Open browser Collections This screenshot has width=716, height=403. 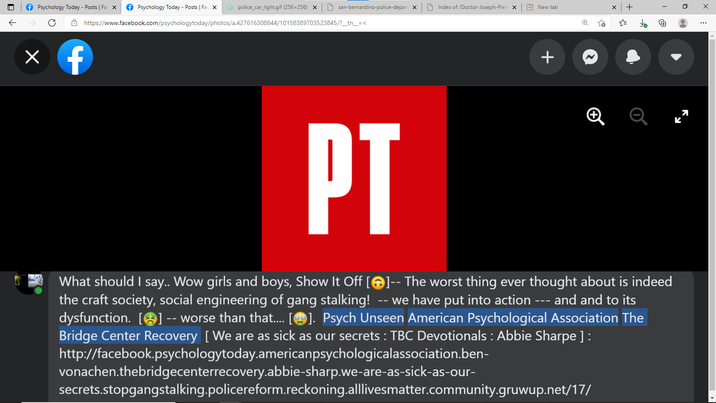[663, 23]
